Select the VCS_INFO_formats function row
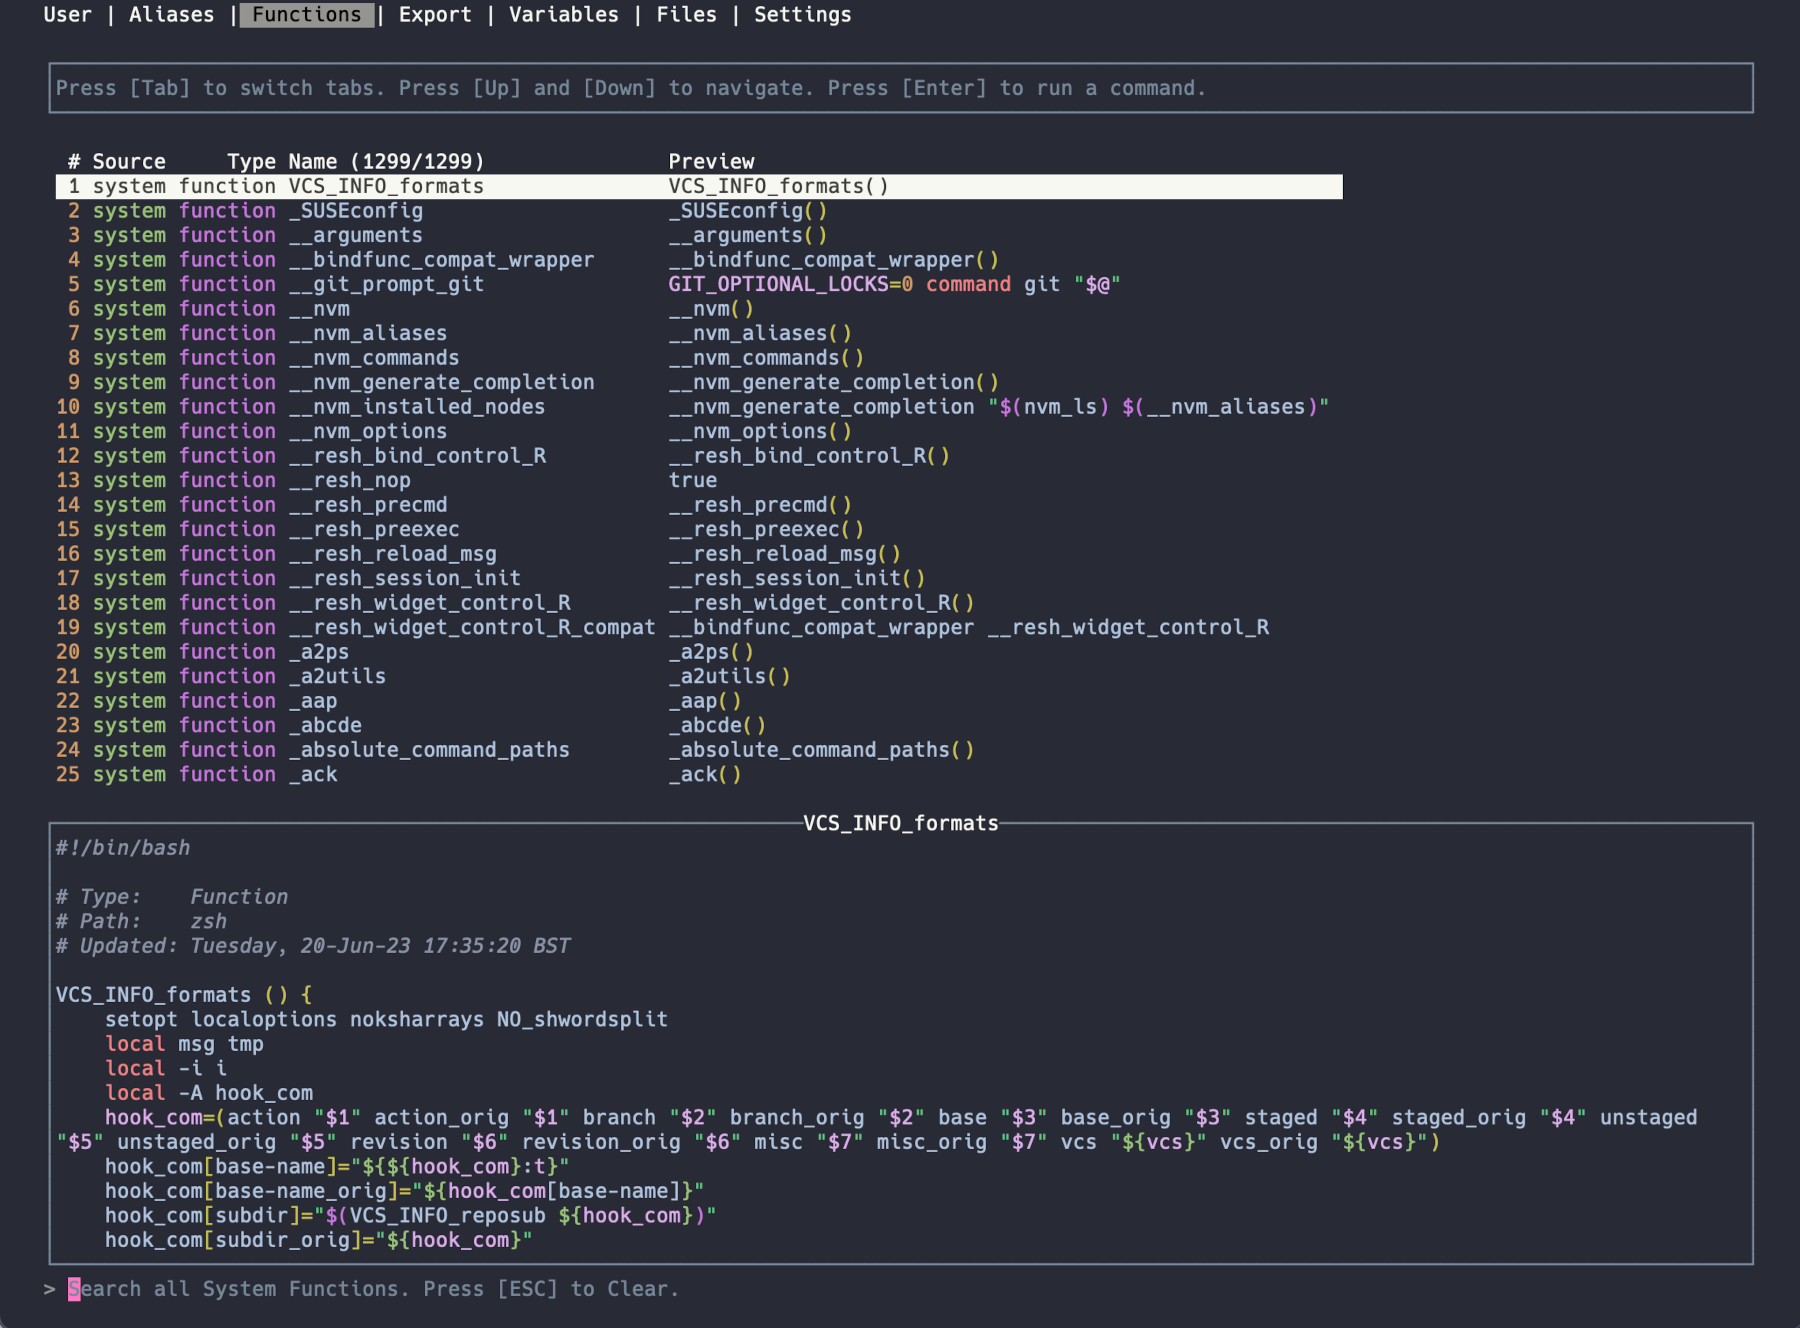 pos(386,187)
